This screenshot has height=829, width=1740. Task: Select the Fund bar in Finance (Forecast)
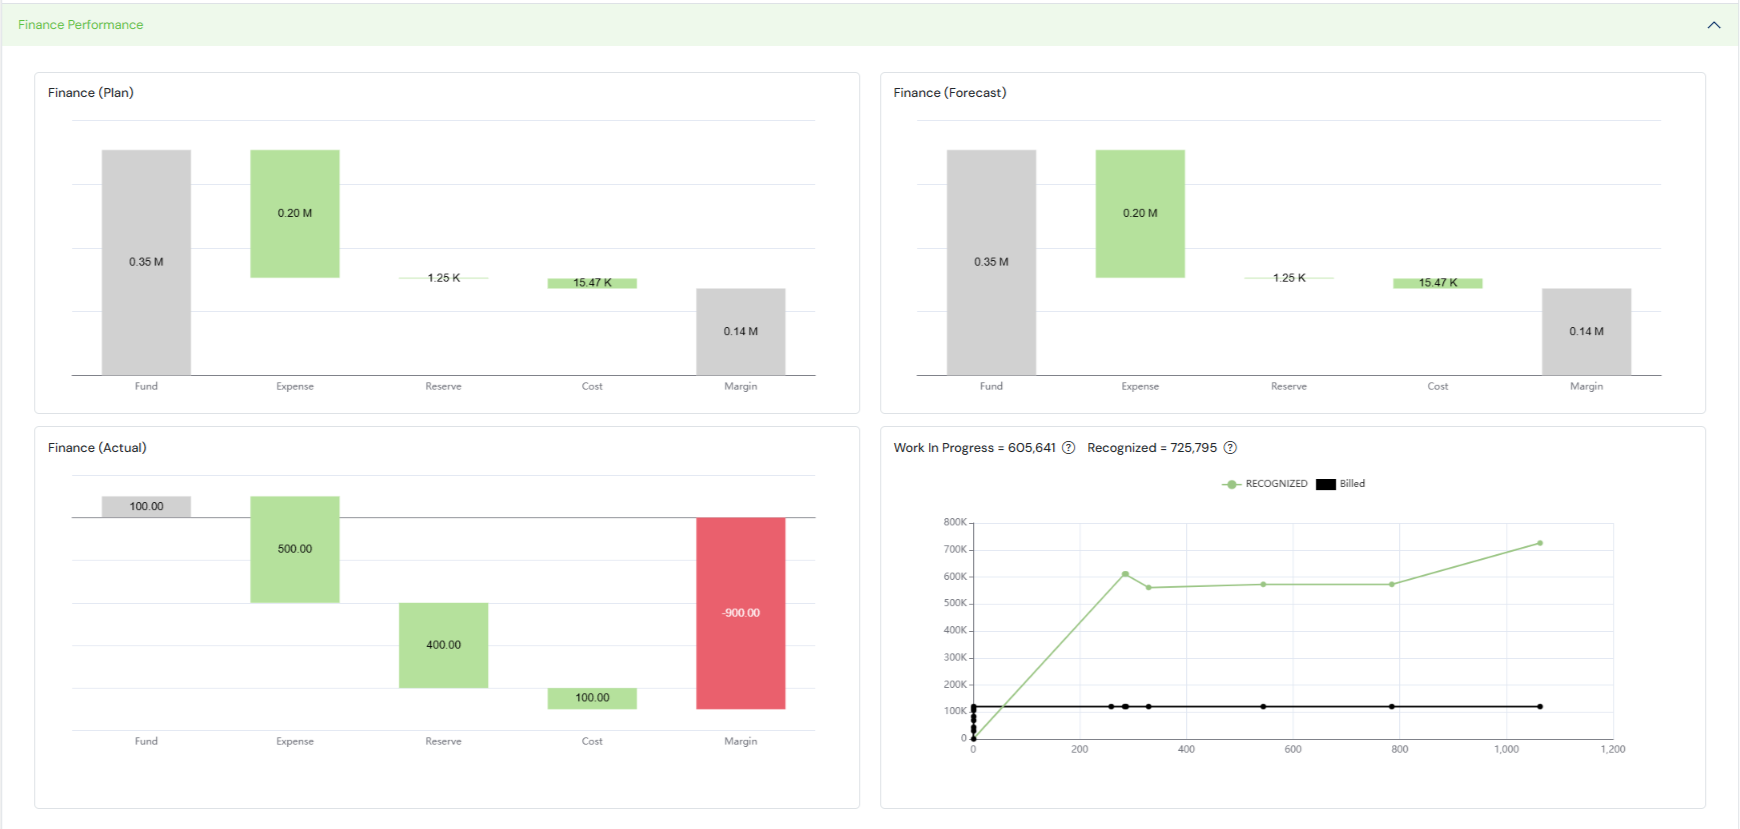pos(991,262)
